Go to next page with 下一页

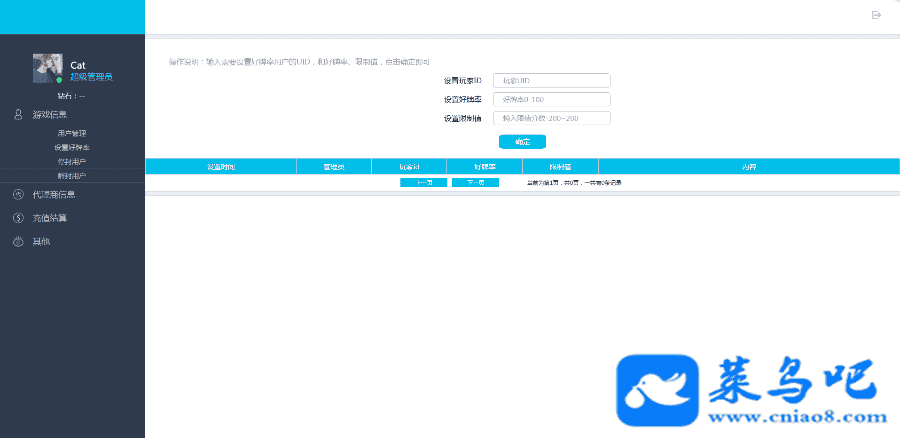[x=475, y=183]
